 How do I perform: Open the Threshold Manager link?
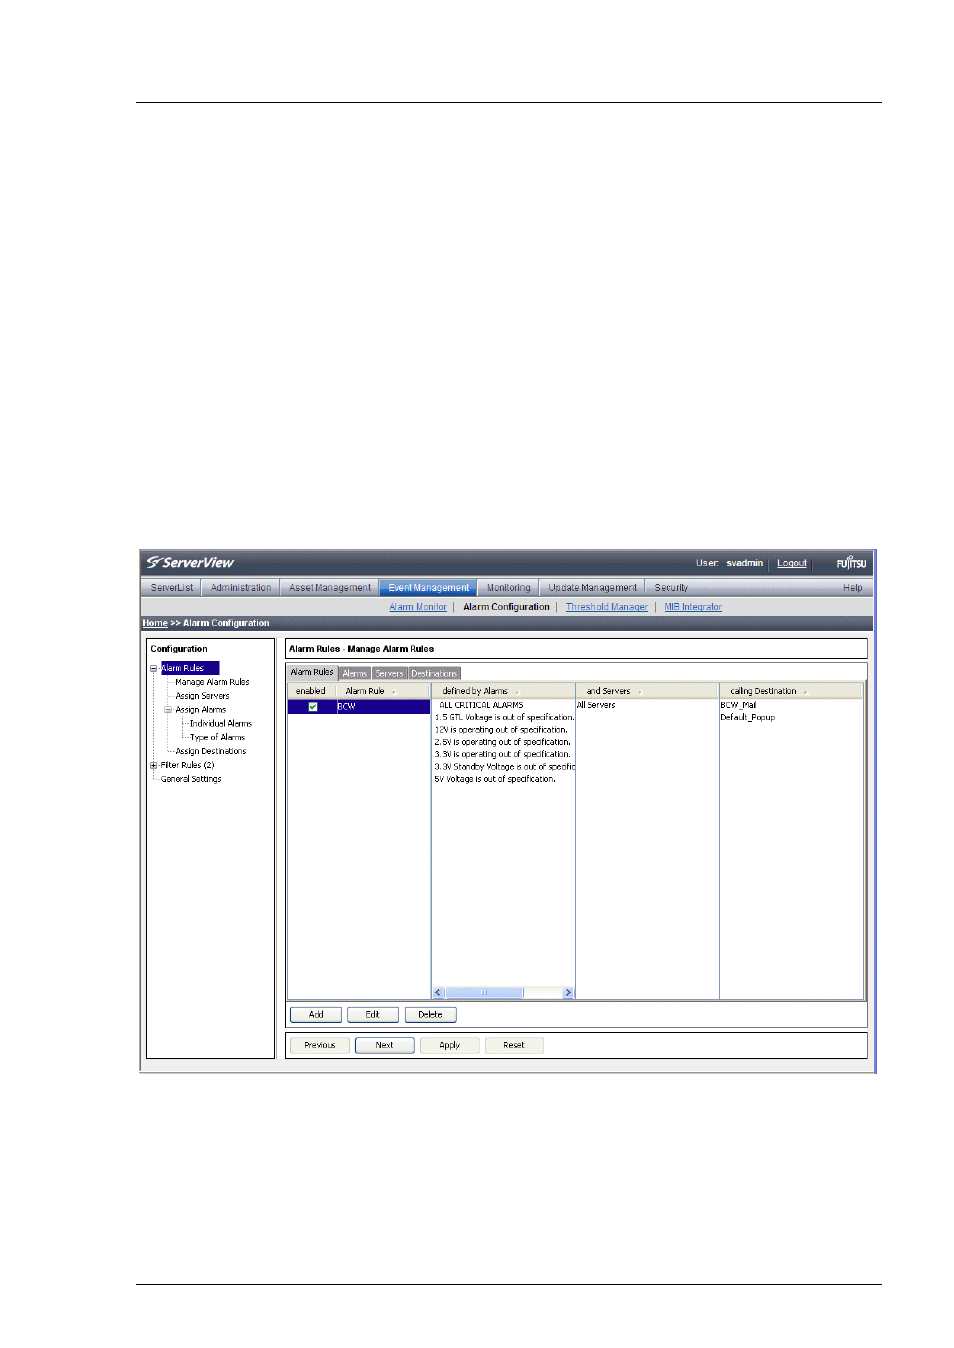coord(607,607)
